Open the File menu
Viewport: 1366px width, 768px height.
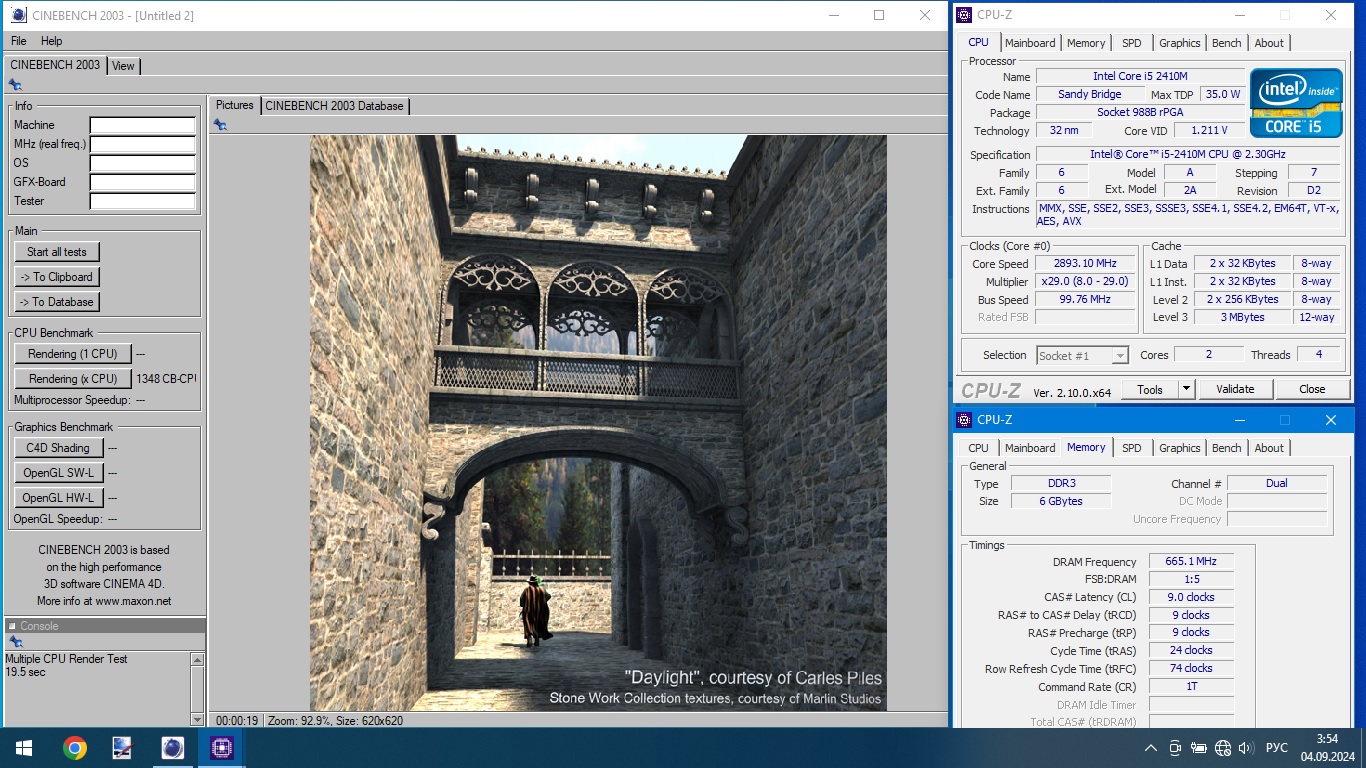(19, 41)
